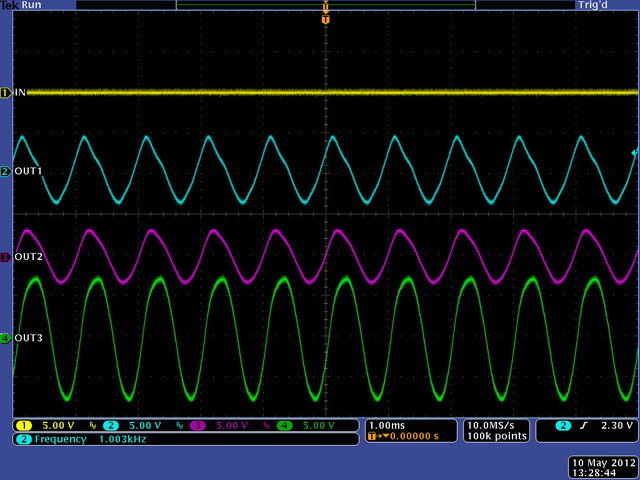This screenshot has height=480, width=640.
Task: Click the record view bar at top
Action: (x=325, y=5)
